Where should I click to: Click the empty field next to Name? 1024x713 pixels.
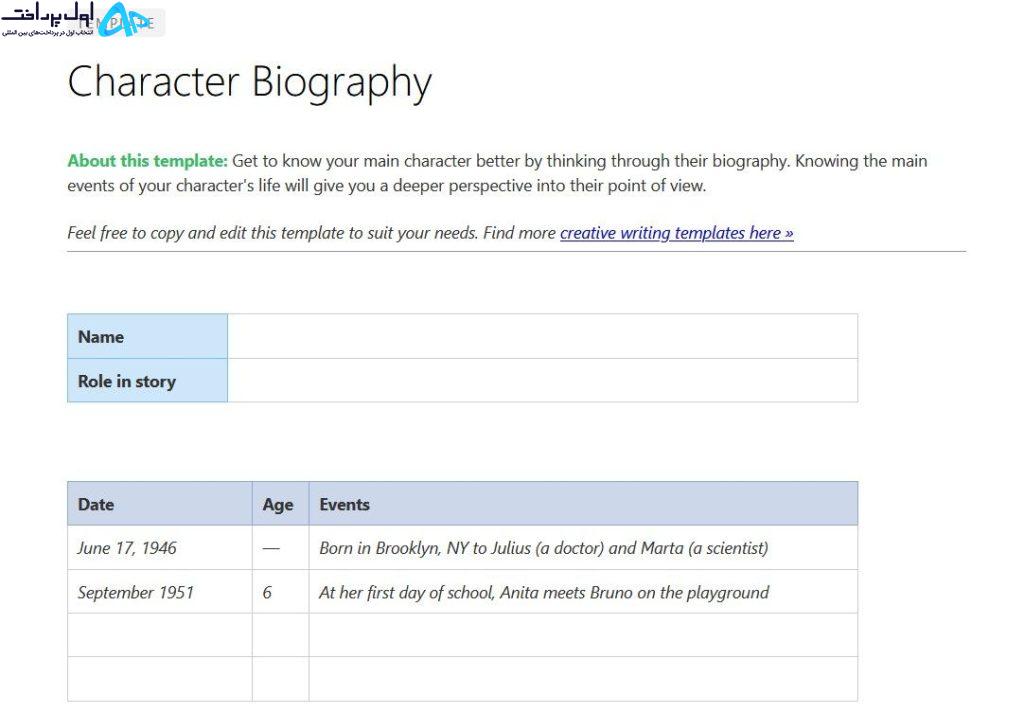[x=543, y=336]
